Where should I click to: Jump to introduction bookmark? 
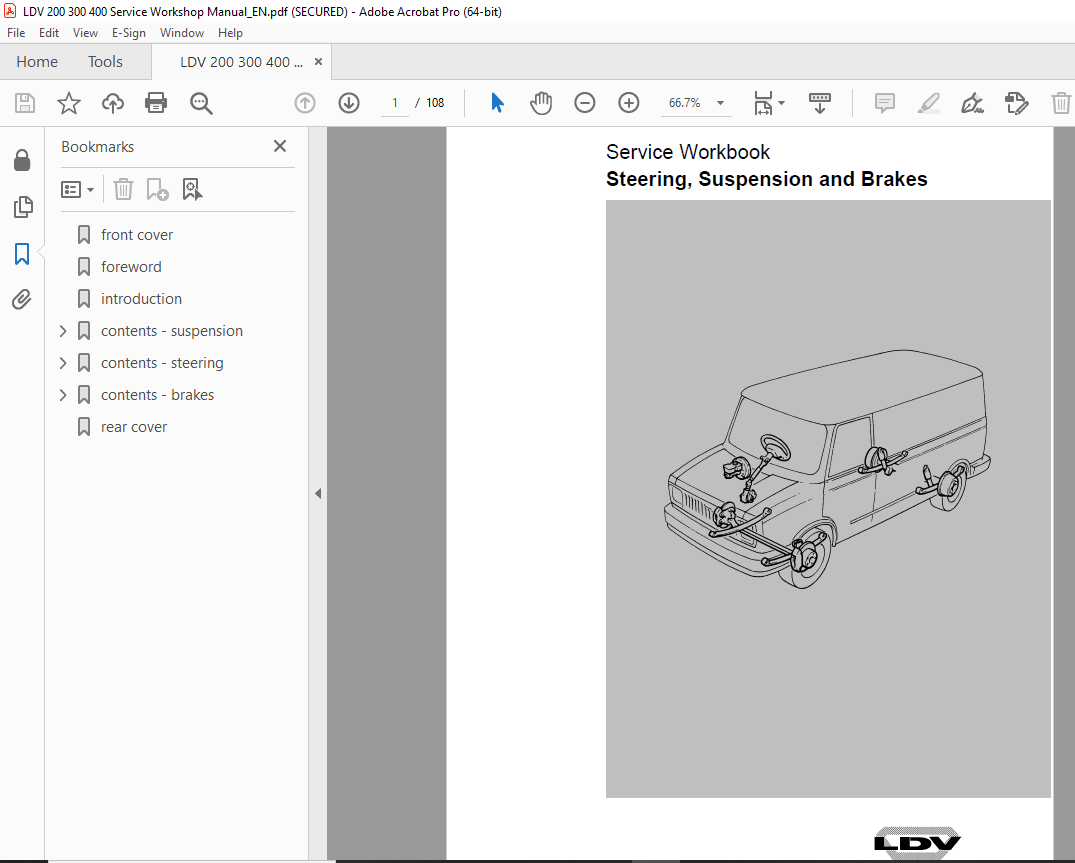pos(141,299)
